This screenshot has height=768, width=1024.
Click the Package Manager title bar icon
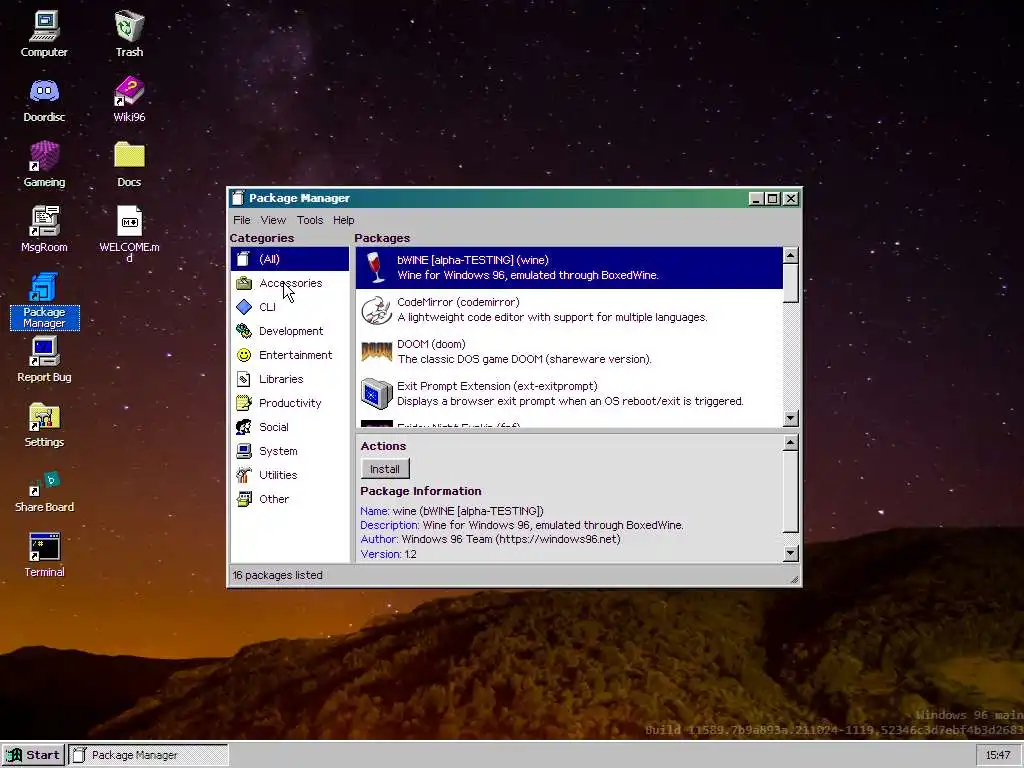click(239, 198)
